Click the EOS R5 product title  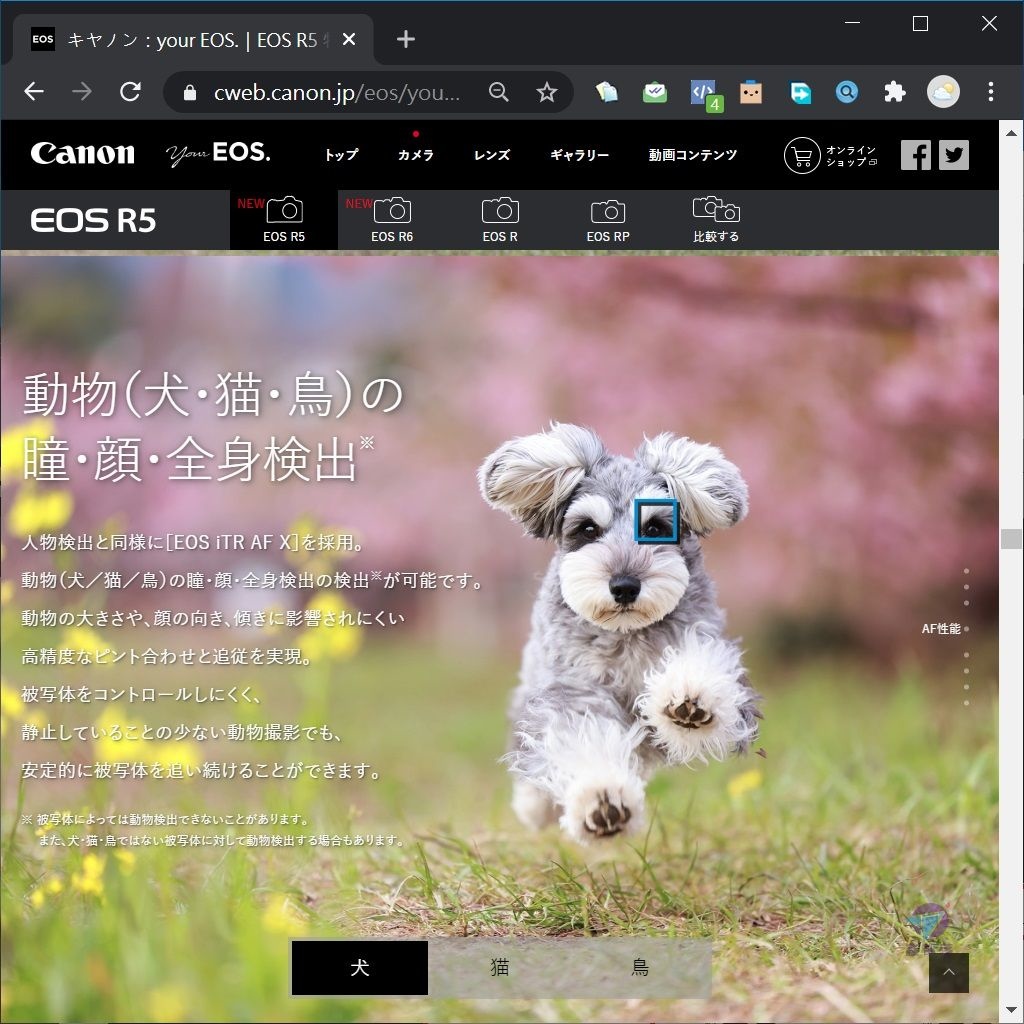point(93,221)
